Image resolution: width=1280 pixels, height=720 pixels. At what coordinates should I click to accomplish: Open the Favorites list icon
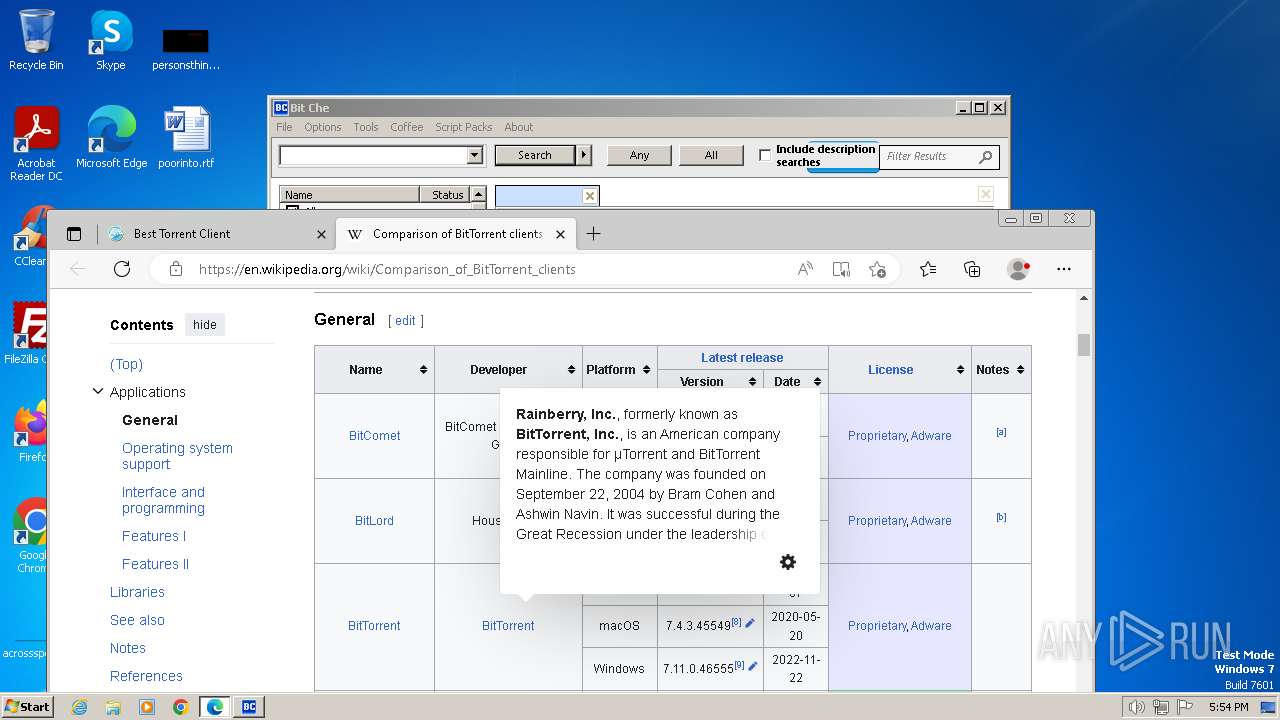tap(928, 269)
